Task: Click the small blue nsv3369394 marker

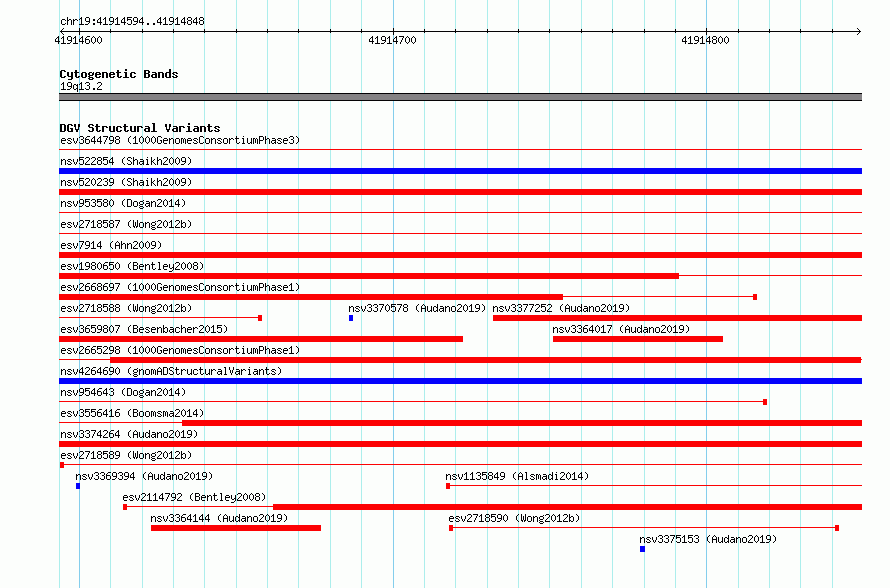Action: point(78,486)
